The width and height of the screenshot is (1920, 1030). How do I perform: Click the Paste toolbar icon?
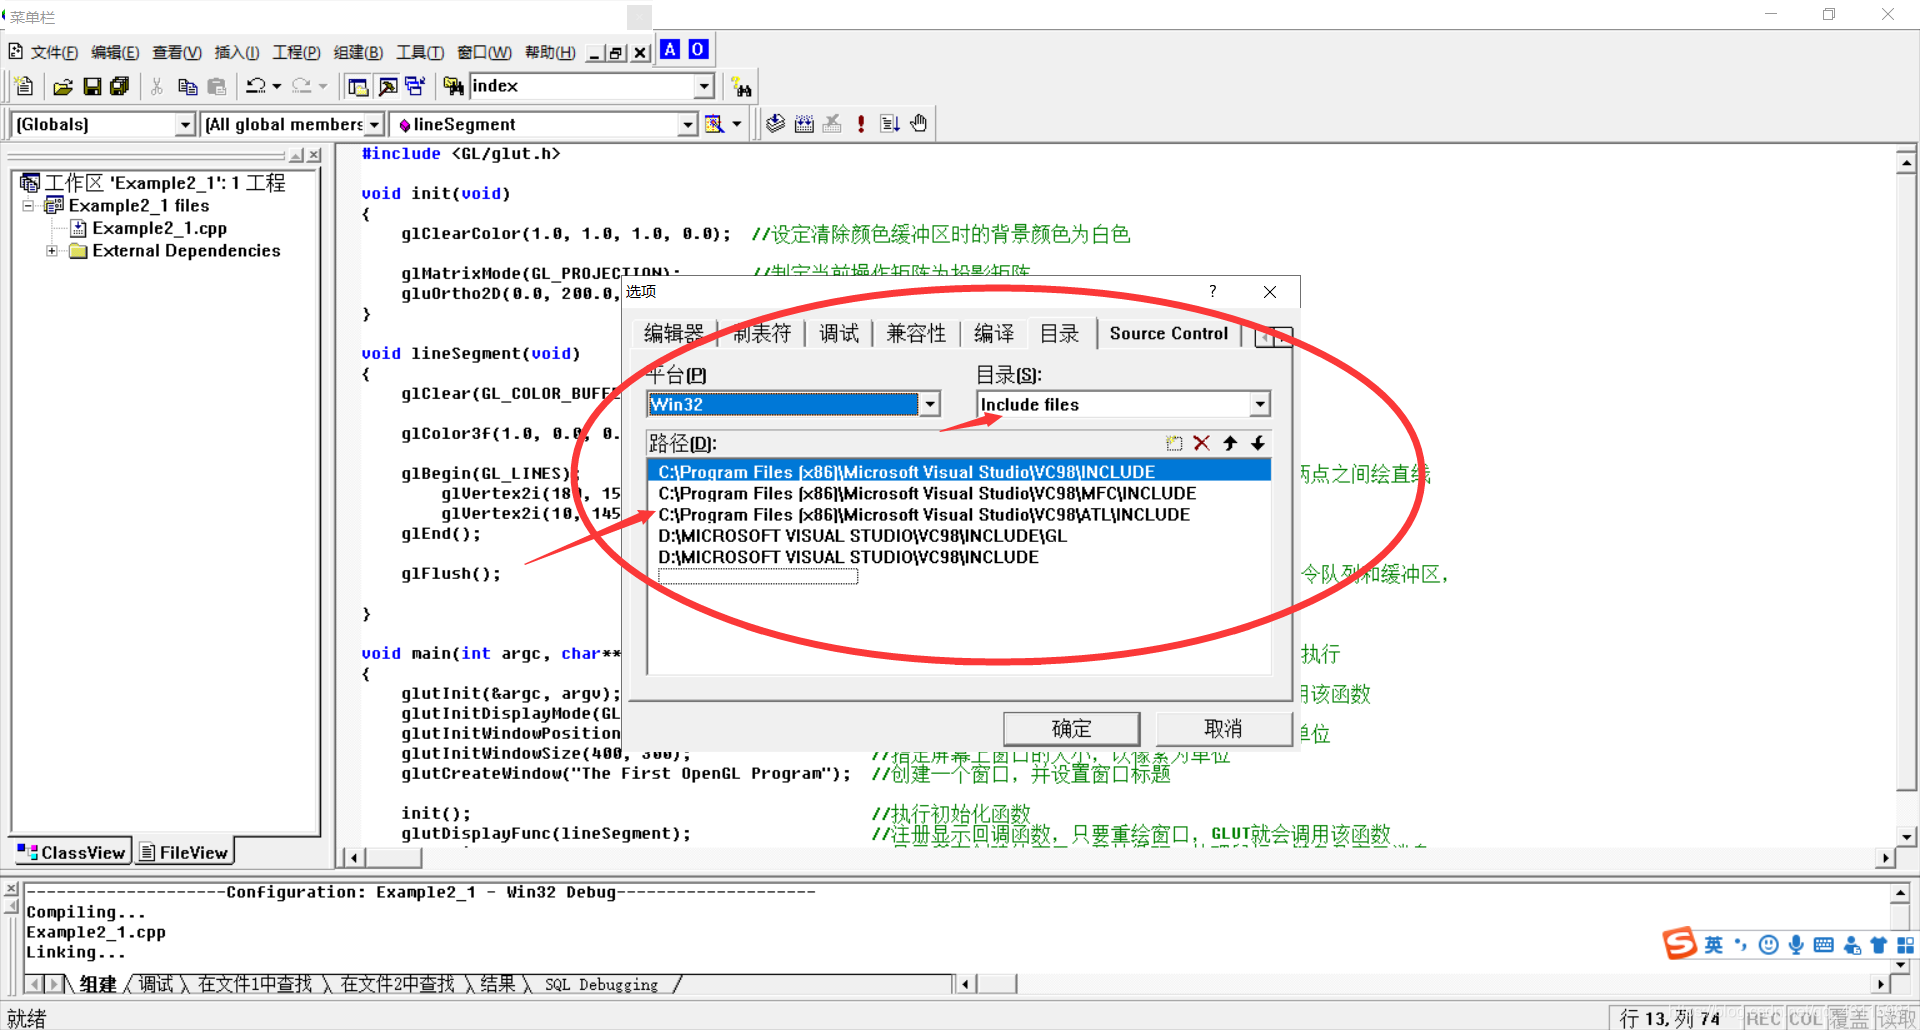(216, 87)
